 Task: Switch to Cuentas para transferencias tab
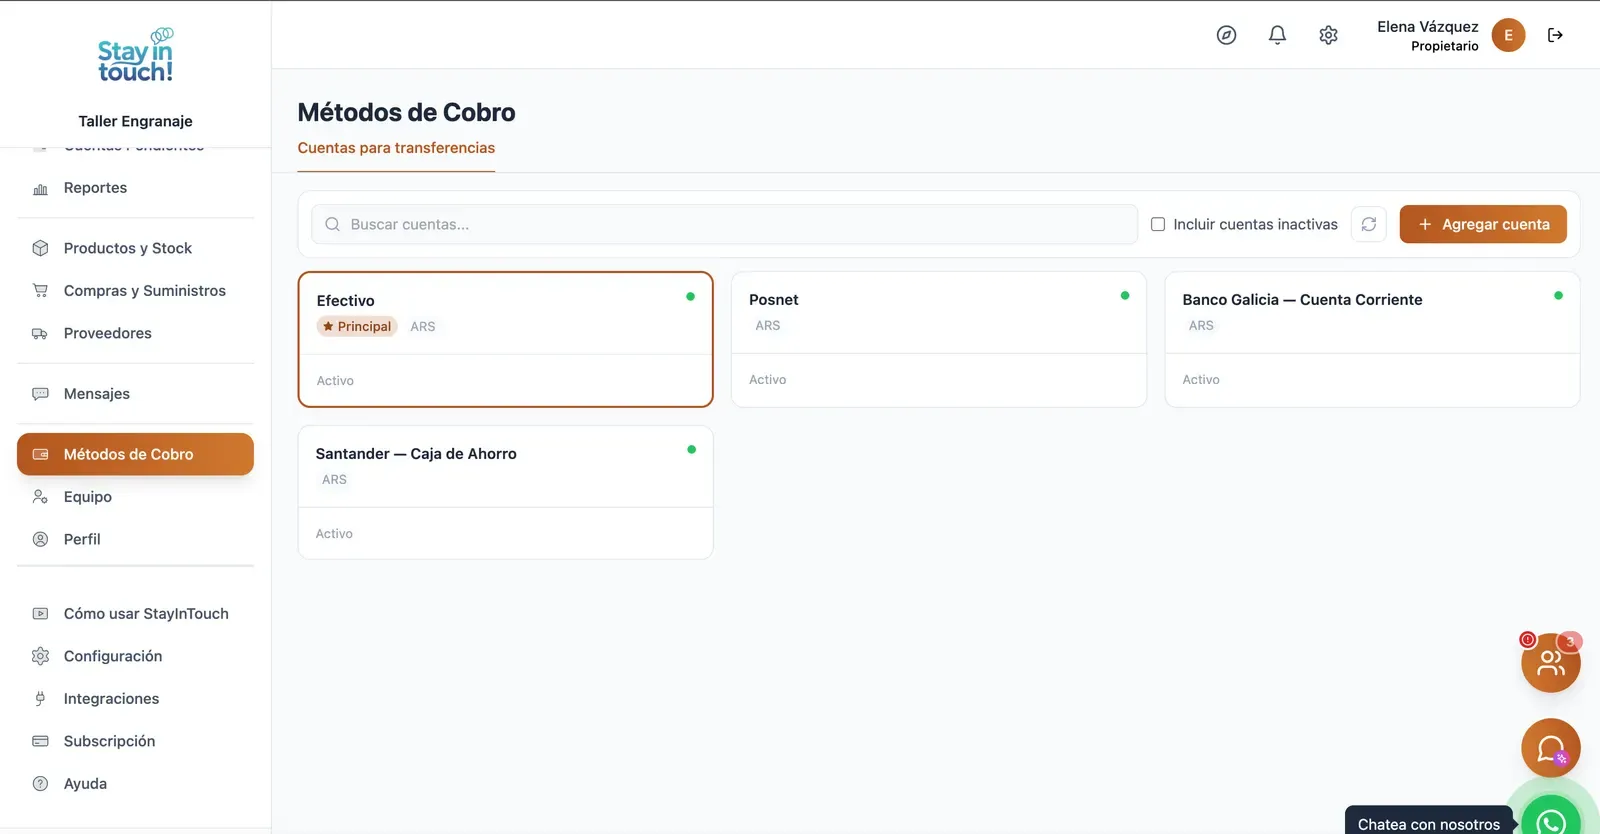pyautogui.click(x=396, y=148)
